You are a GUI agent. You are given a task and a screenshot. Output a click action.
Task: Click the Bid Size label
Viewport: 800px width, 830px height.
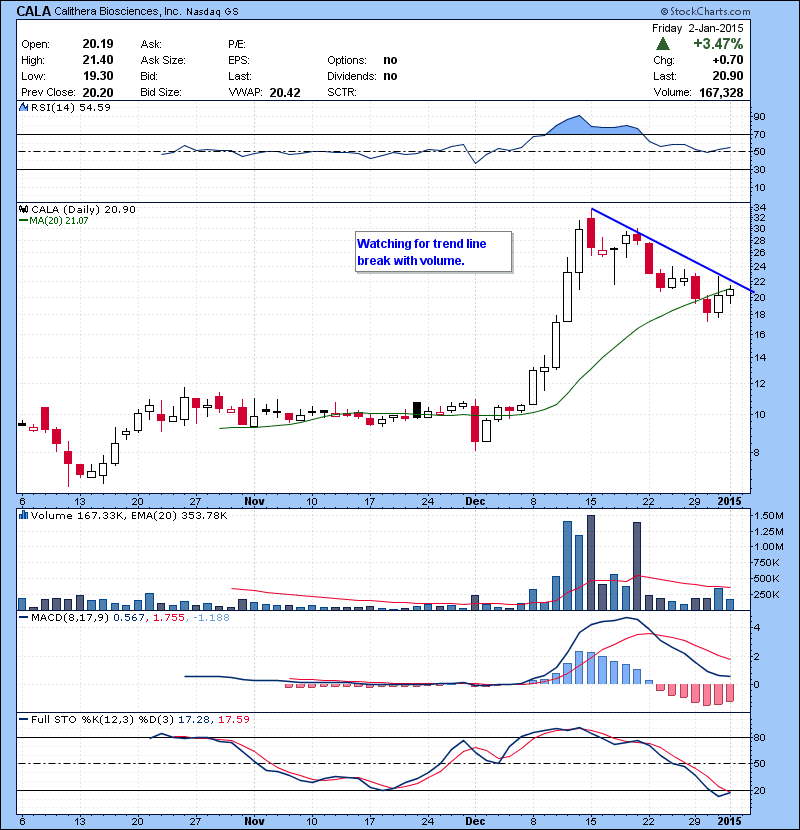(x=161, y=92)
